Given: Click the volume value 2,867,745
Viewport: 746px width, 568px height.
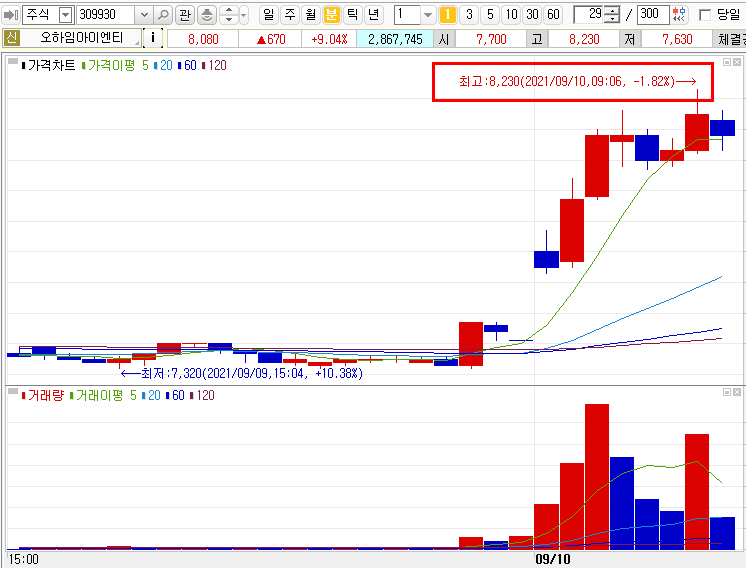Looking at the screenshot, I should pos(395,39).
